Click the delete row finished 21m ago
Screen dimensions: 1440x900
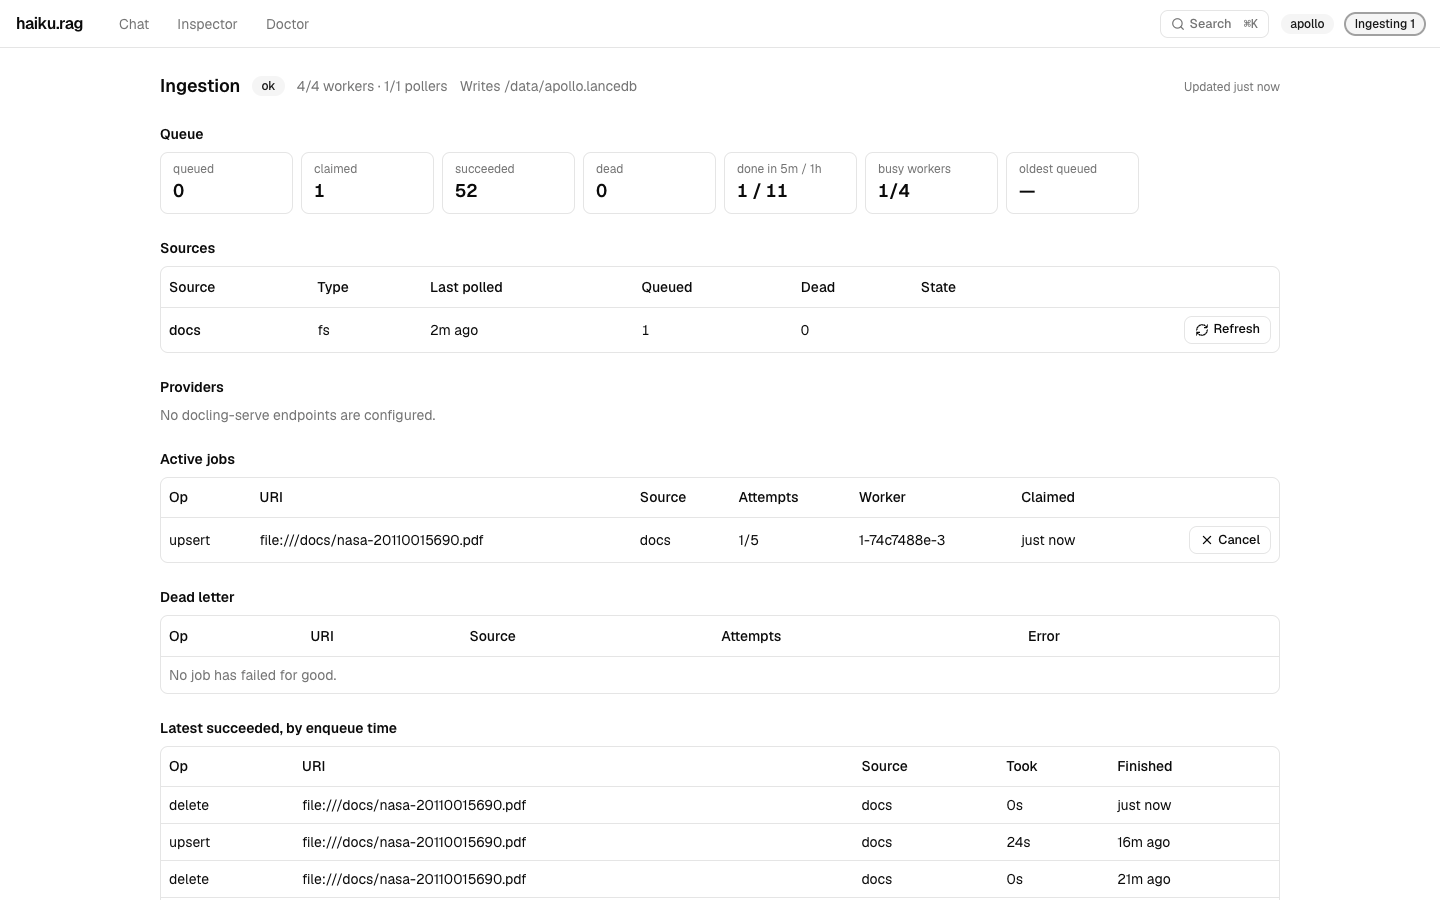[720, 879]
